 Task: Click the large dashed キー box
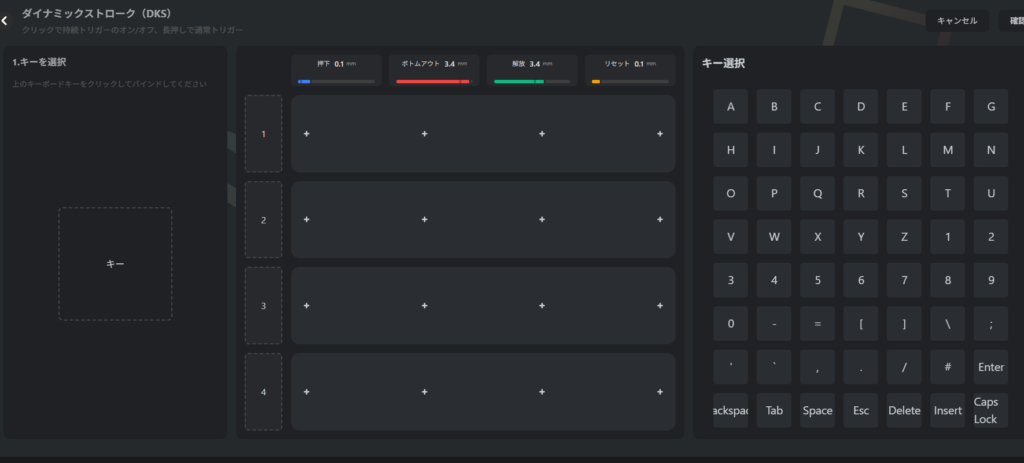point(115,264)
